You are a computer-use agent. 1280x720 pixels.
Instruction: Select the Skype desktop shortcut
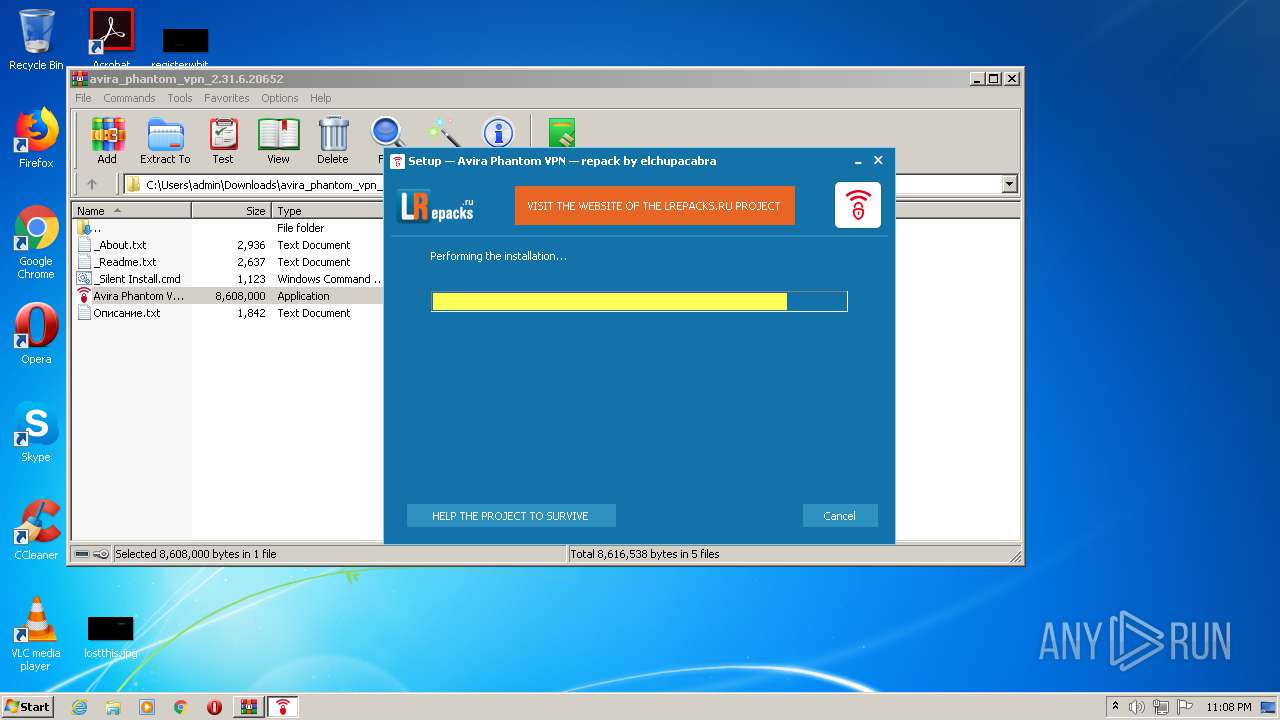coord(36,432)
